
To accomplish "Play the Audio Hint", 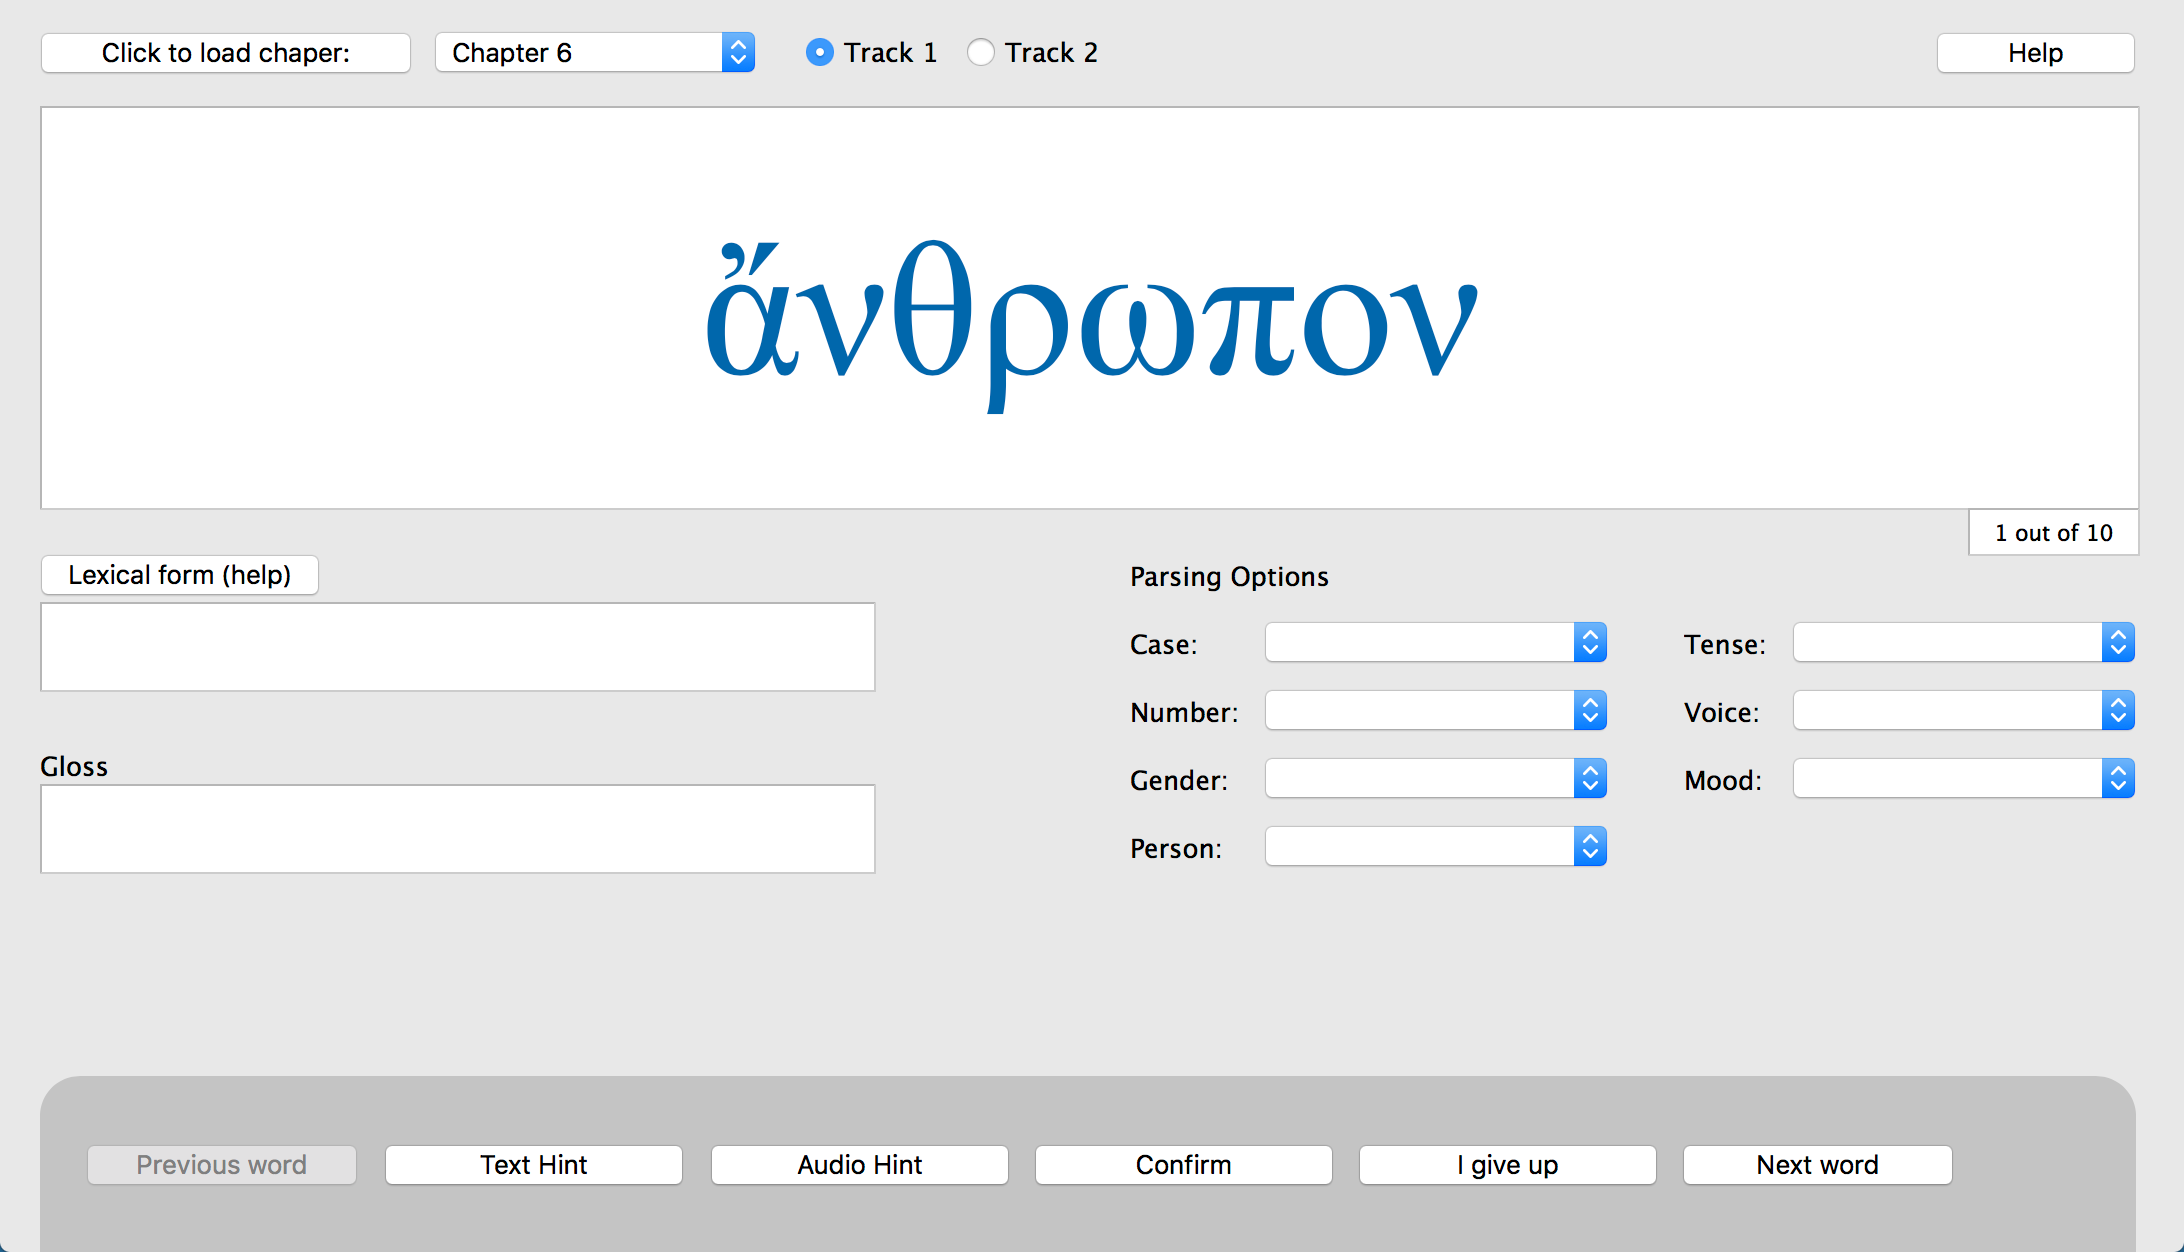I will [859, 1165].
